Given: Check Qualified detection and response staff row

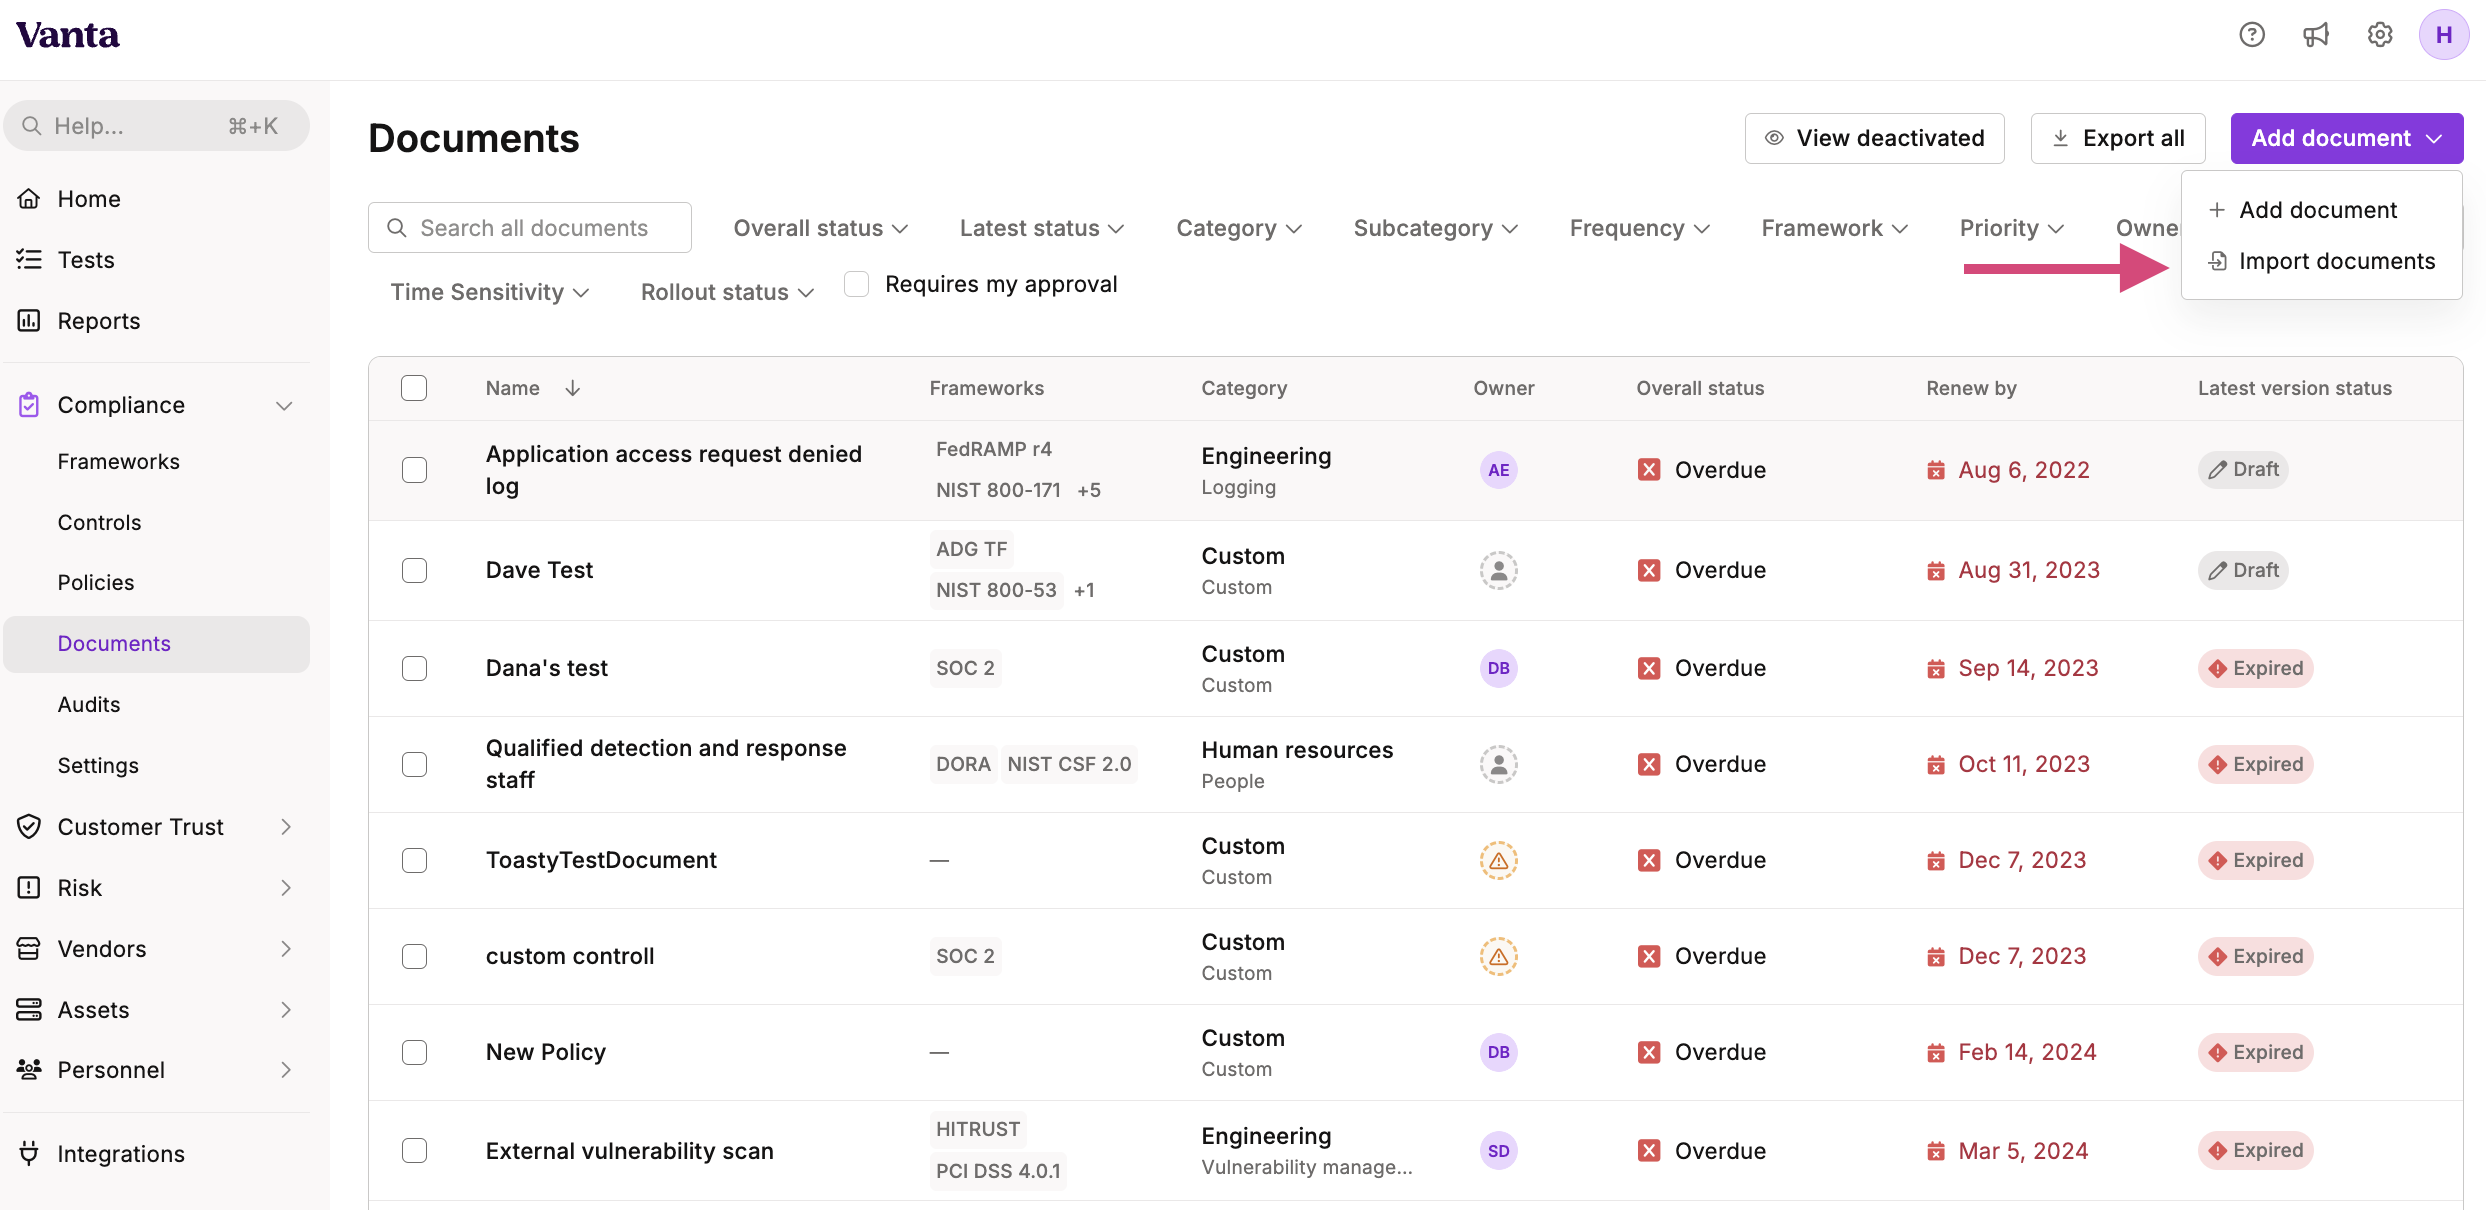Looking at the screenshot, I should pyautogui.click(x=414, y=764).
